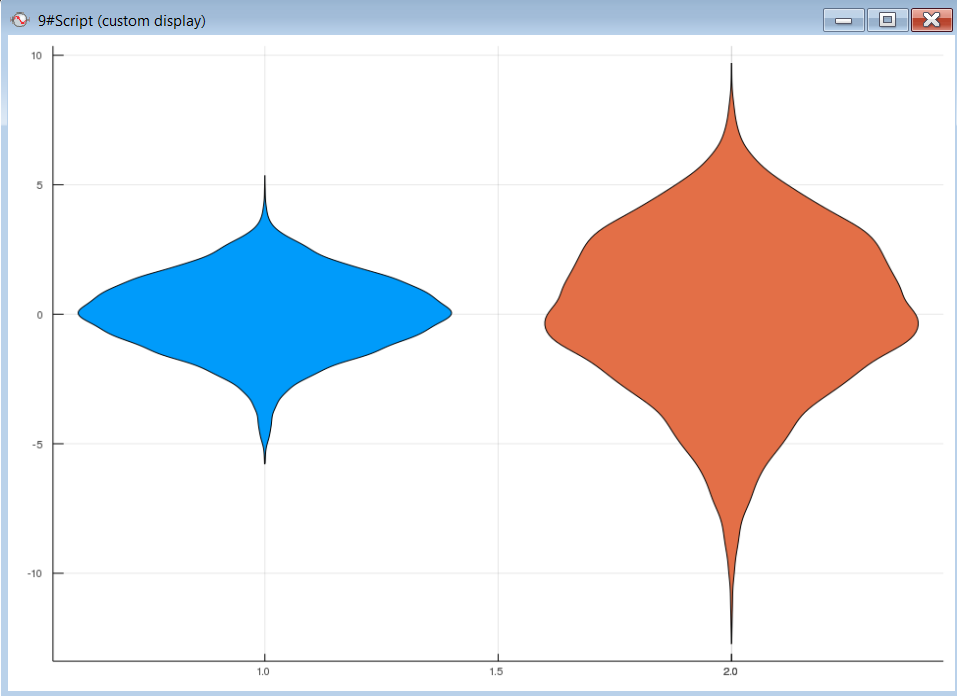957x696 pixels.
Task: Click the top tip of the orange violin
Action: [731, 68]
